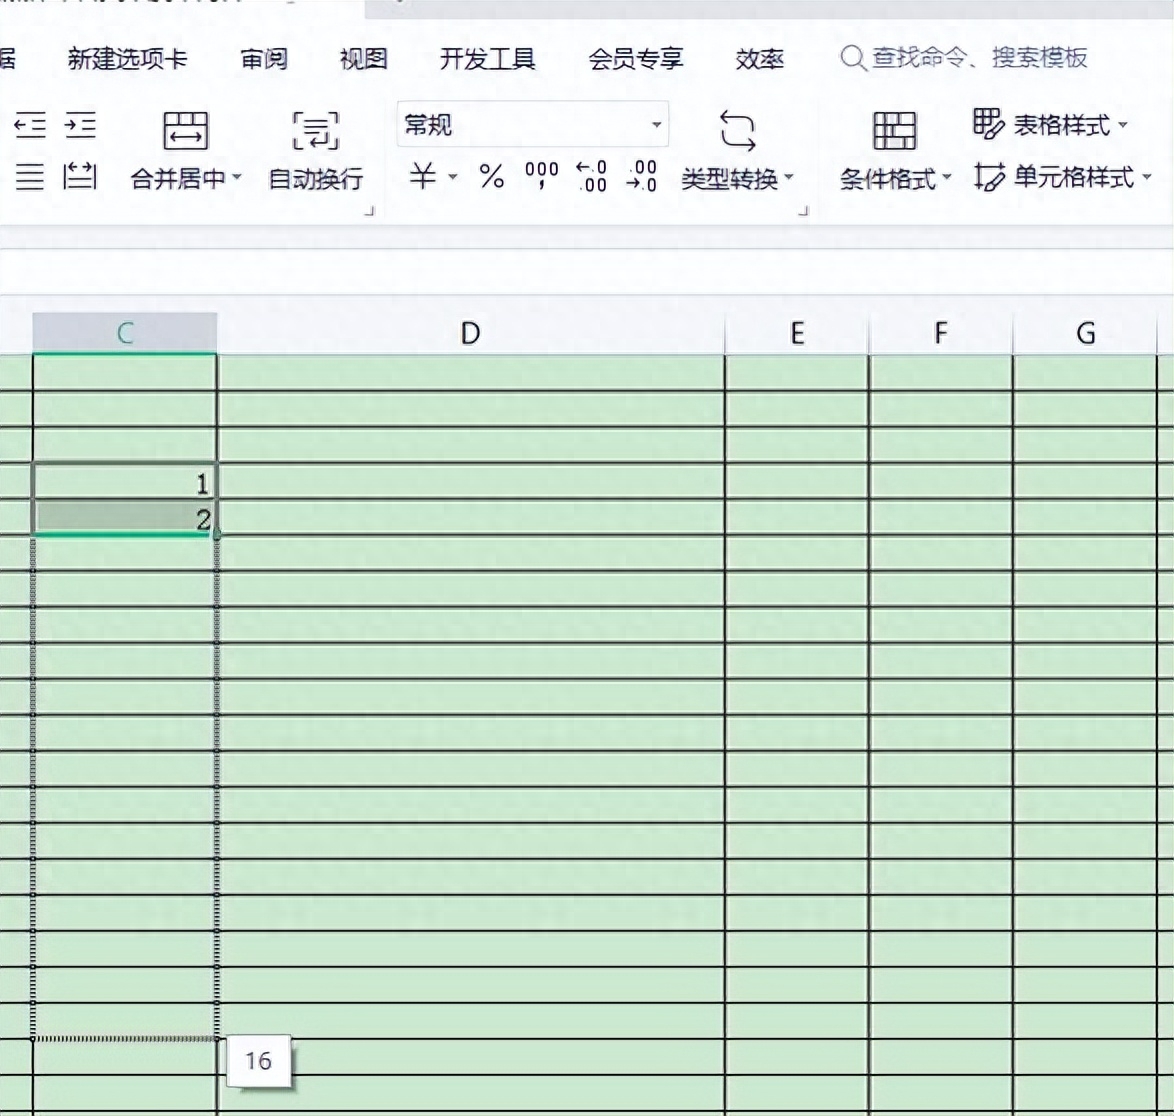The image size is (1174, 1116).
Task: Click the search magnifier icon
Action: coord(853,58)
